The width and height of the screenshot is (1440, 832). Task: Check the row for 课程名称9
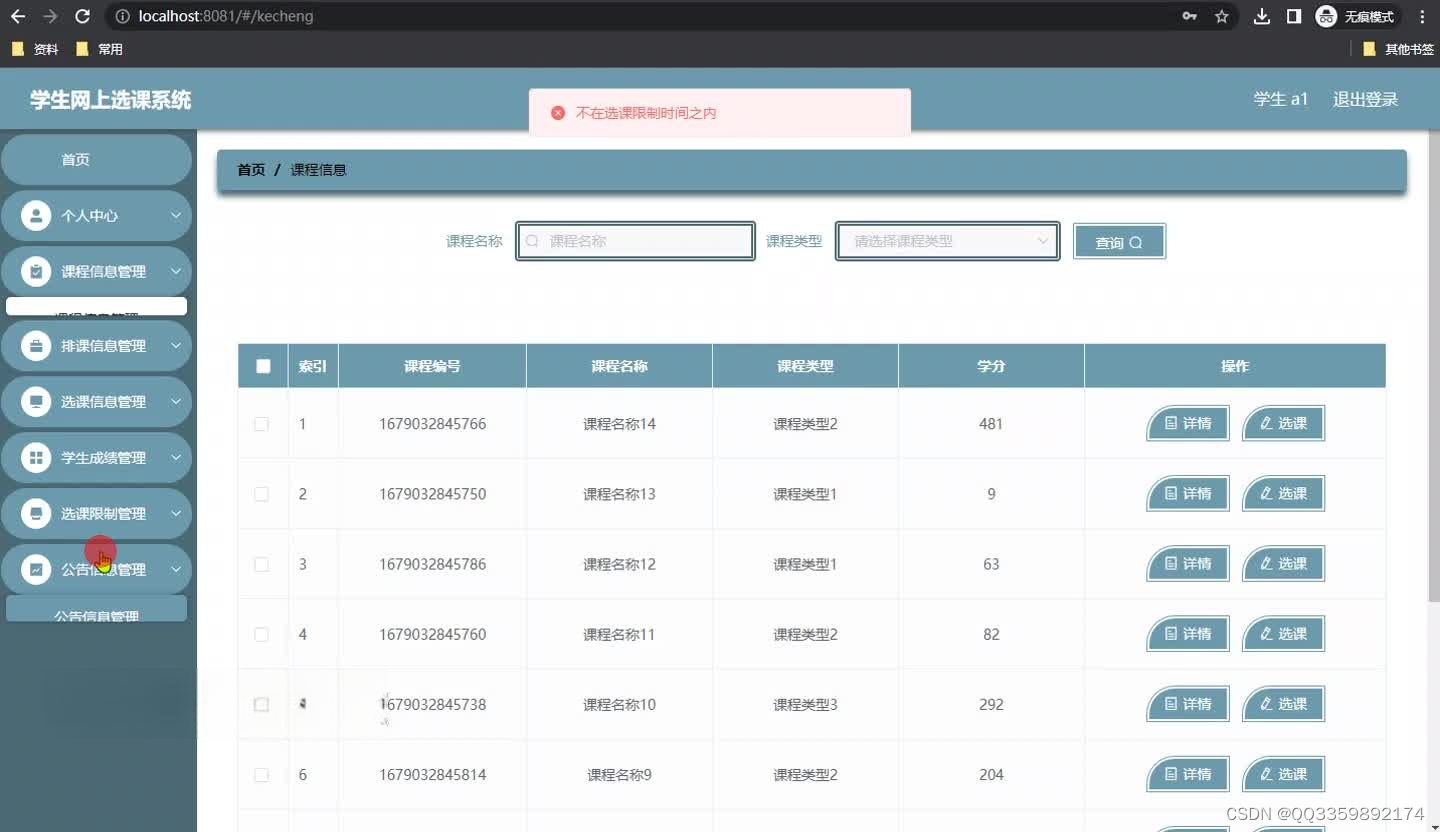pyautogui.click(x=261, y=775)
